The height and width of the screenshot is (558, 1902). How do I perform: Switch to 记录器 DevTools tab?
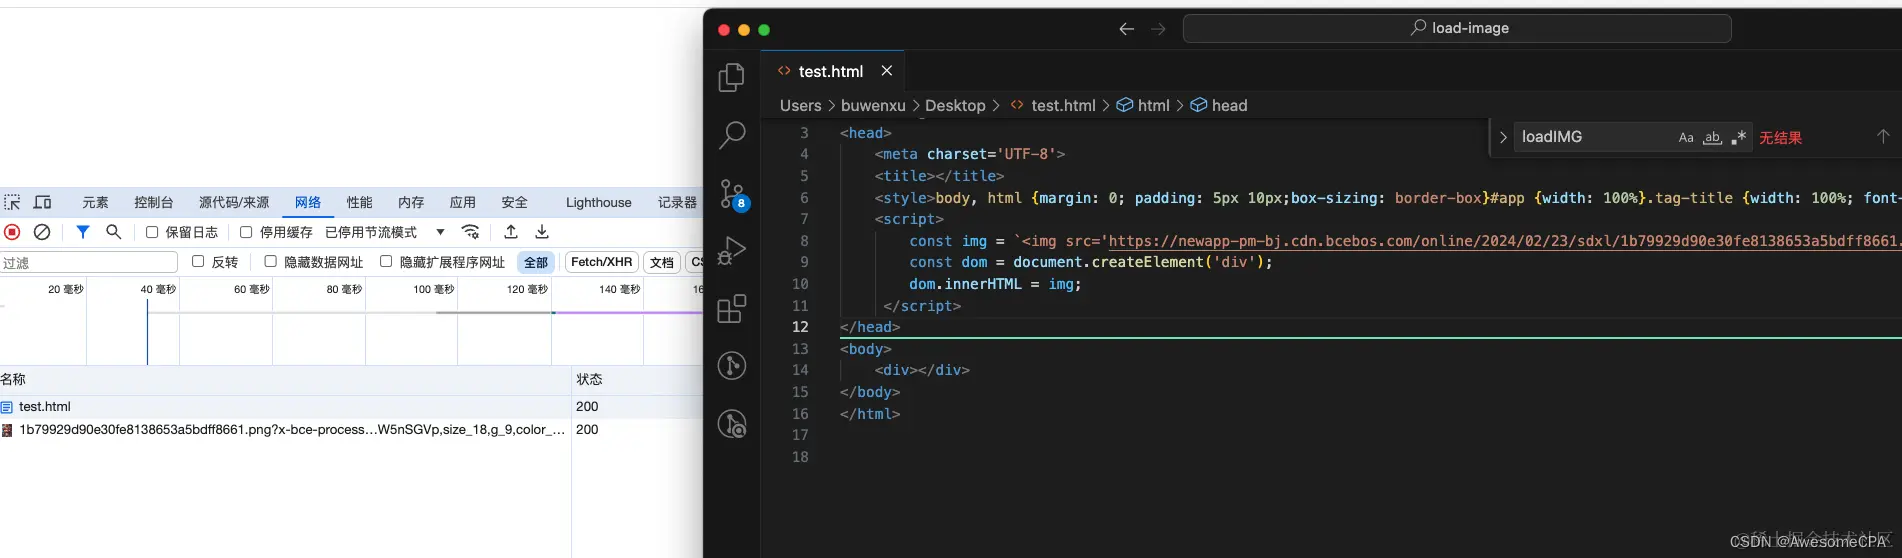pyautogui.click(x=677, y=202)
